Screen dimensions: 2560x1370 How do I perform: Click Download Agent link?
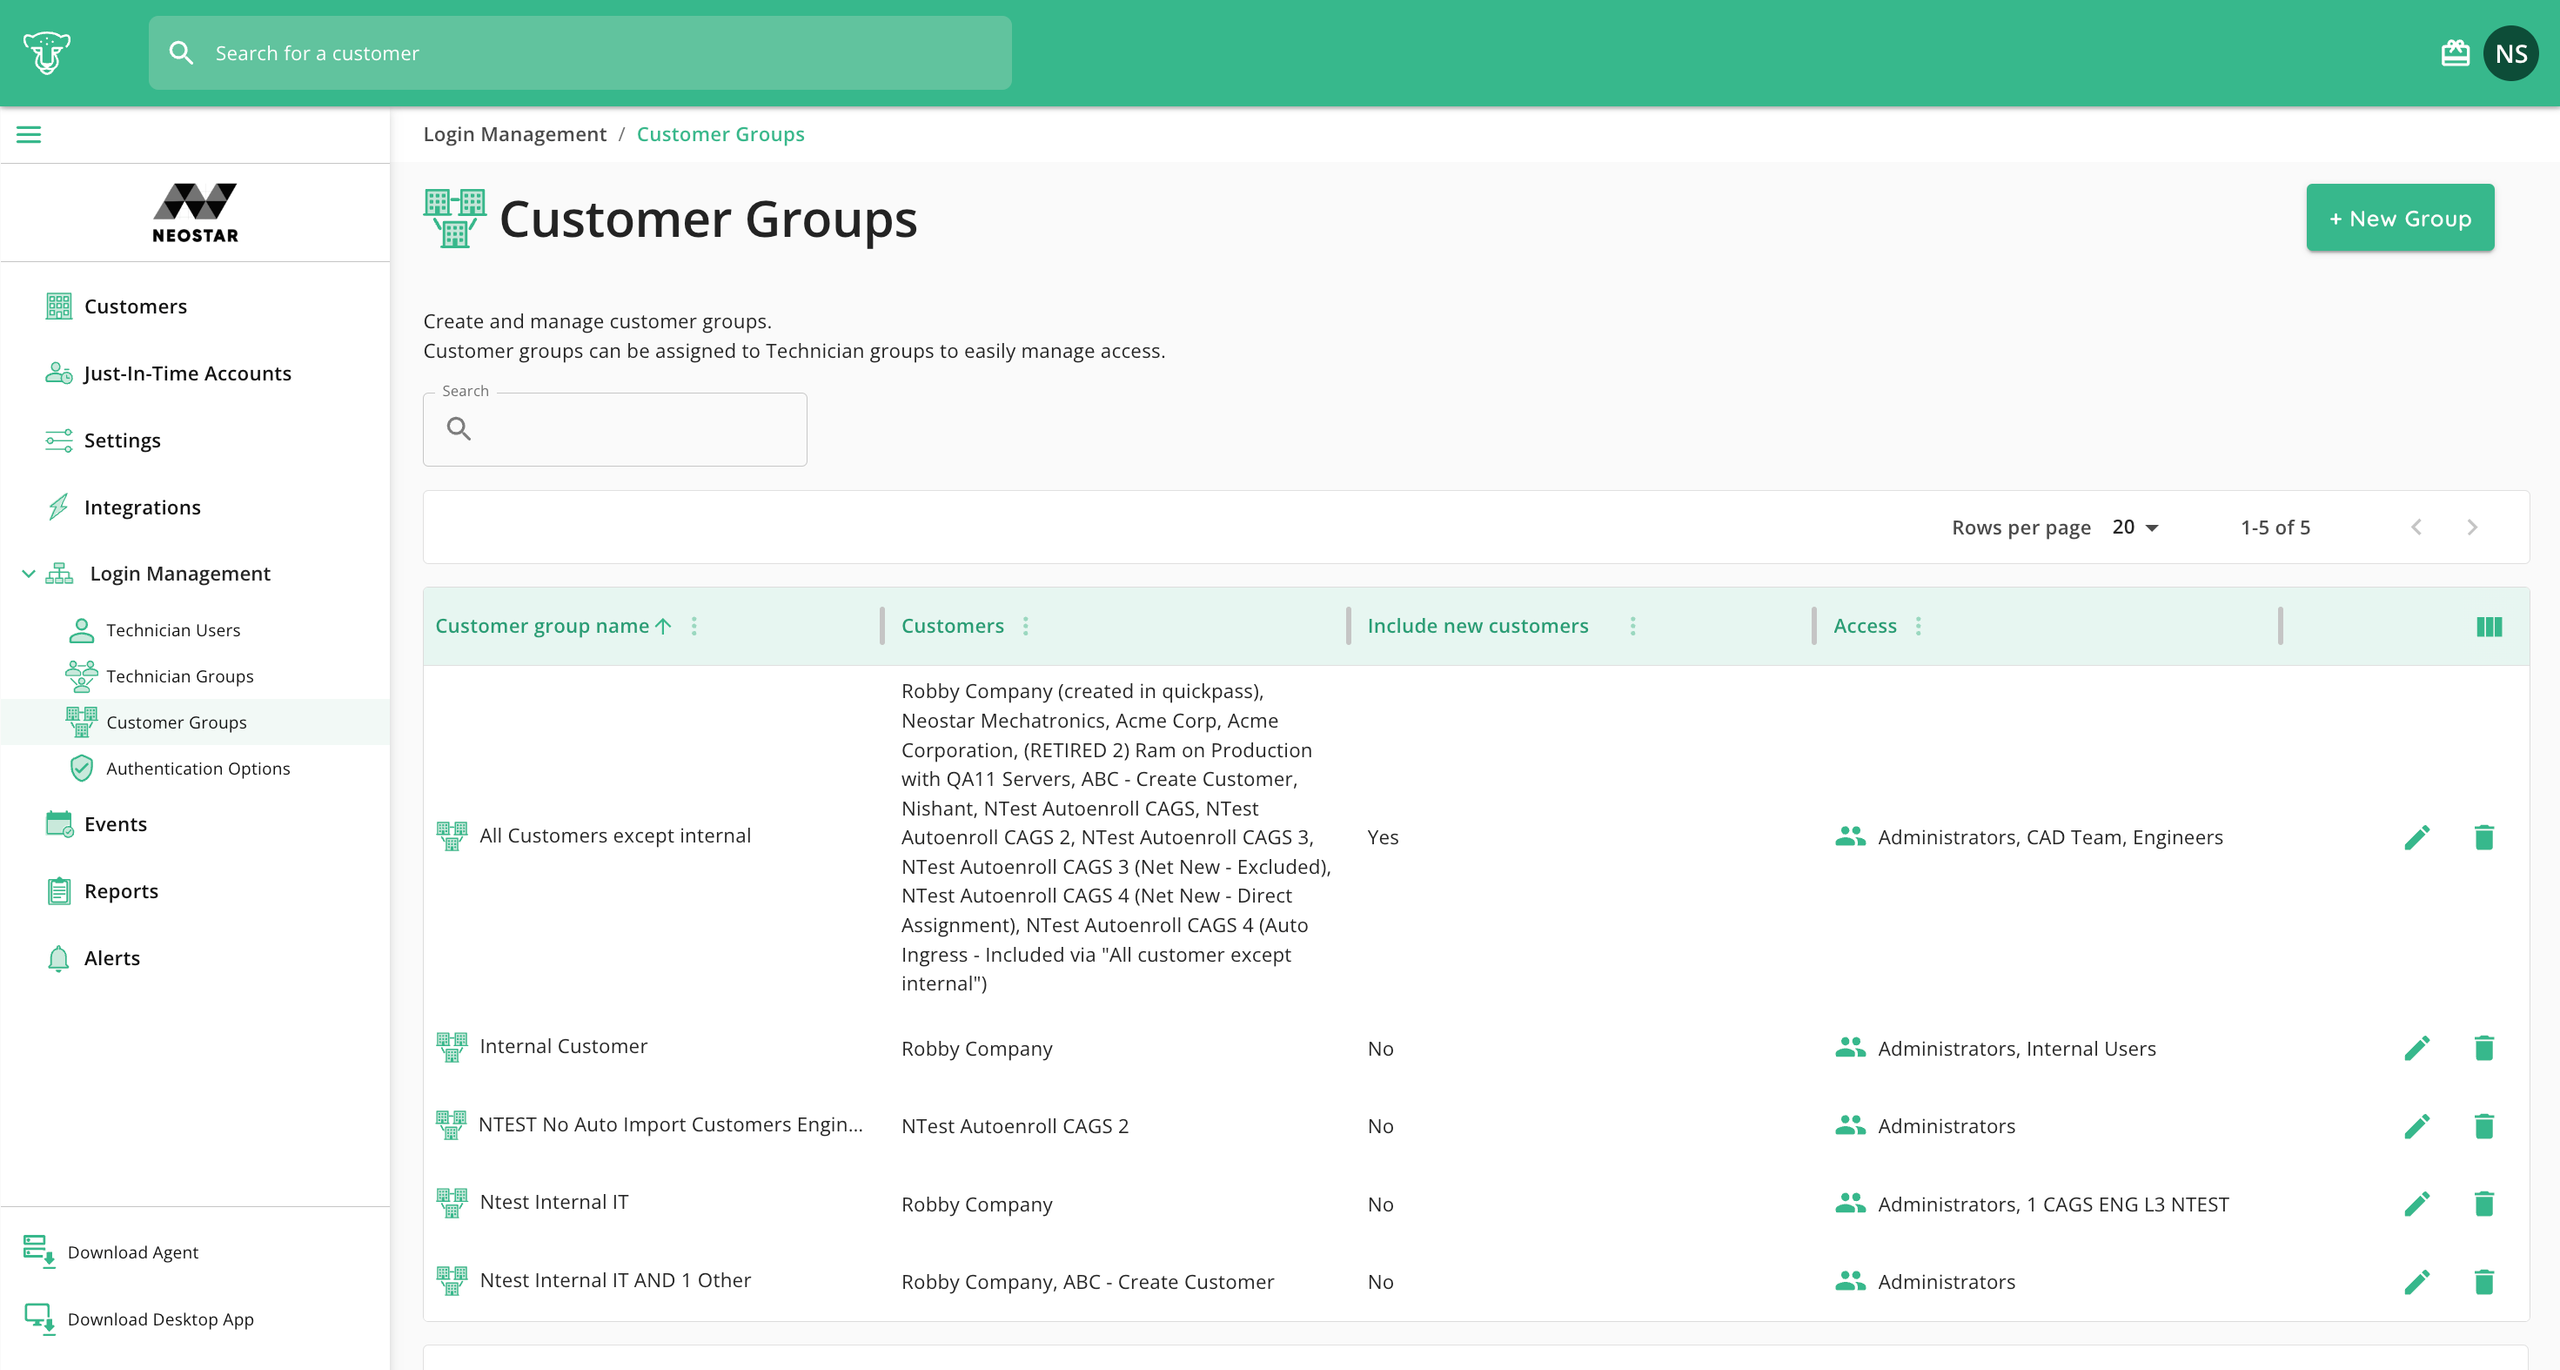click(x=132, y=1252)
